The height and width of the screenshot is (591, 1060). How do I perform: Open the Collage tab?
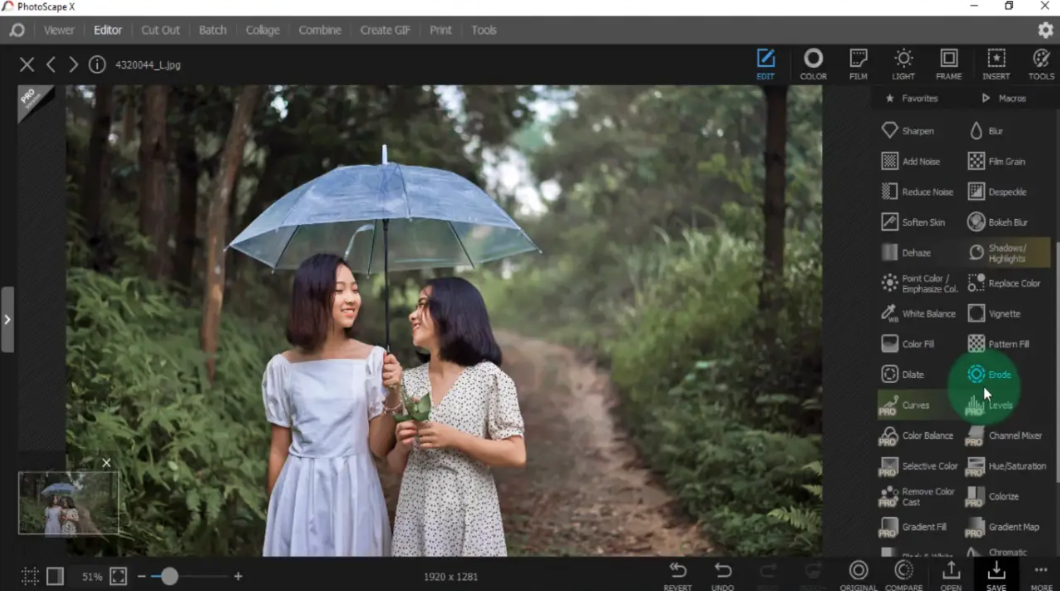tap(262, 30)
